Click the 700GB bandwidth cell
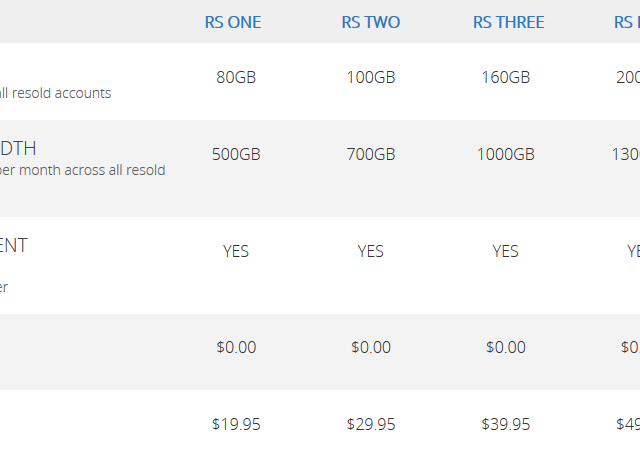640x453 pixels. point(371,154)
